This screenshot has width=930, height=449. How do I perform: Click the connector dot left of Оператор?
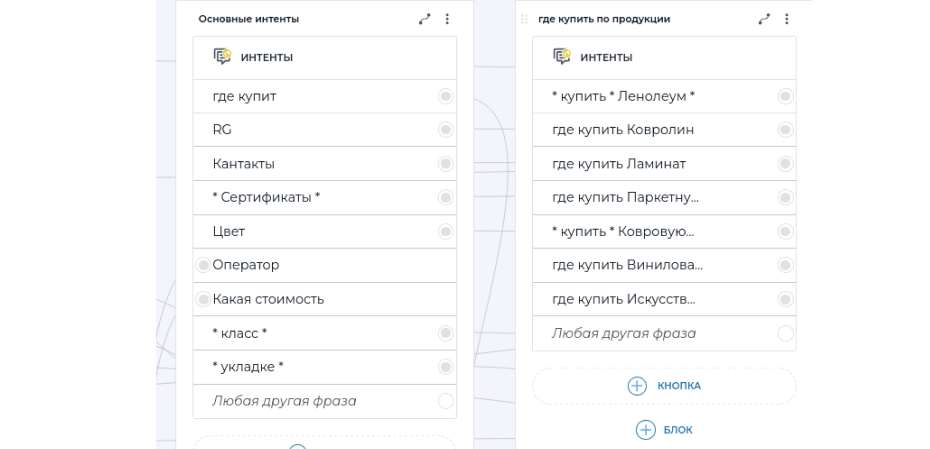tap(204, 265)
